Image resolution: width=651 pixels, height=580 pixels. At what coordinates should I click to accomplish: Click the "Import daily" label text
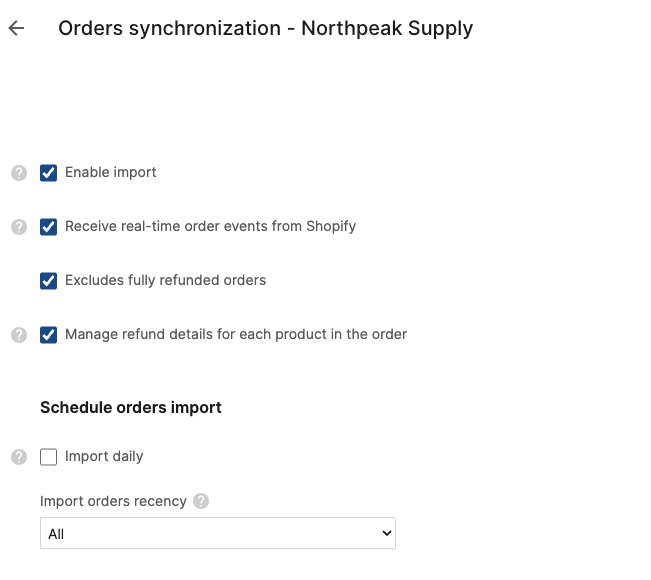tap(104, 457)
